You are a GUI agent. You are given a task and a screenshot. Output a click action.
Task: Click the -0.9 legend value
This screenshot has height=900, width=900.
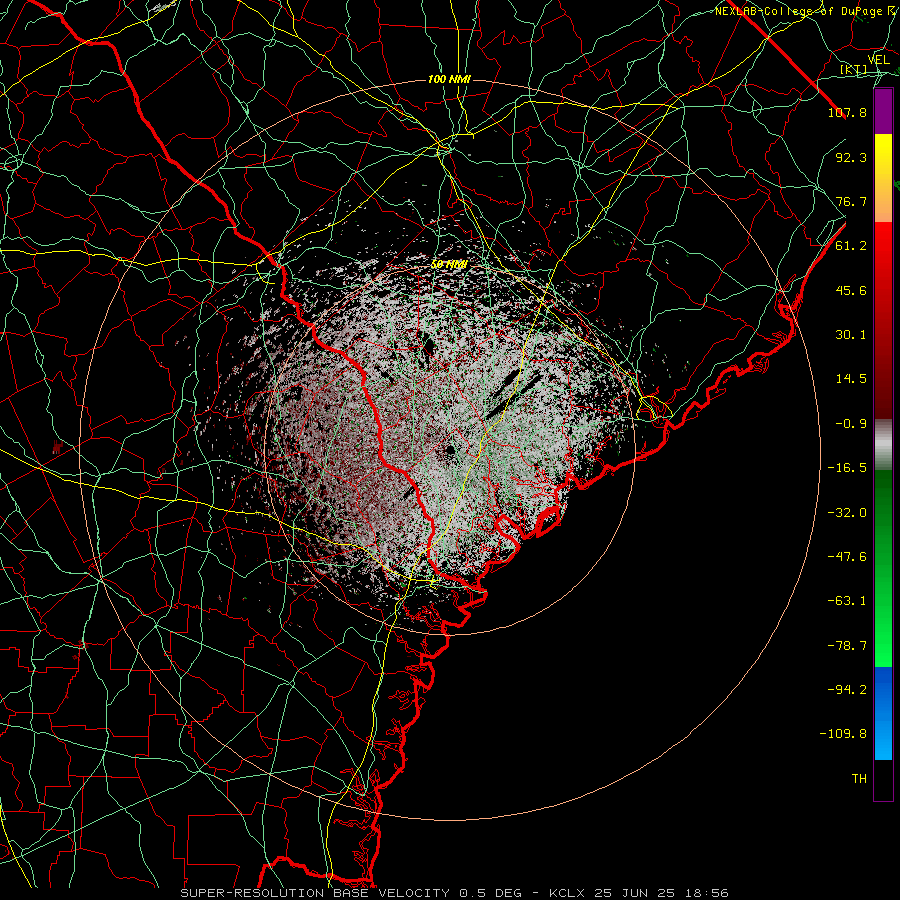(x=851, y=424)
